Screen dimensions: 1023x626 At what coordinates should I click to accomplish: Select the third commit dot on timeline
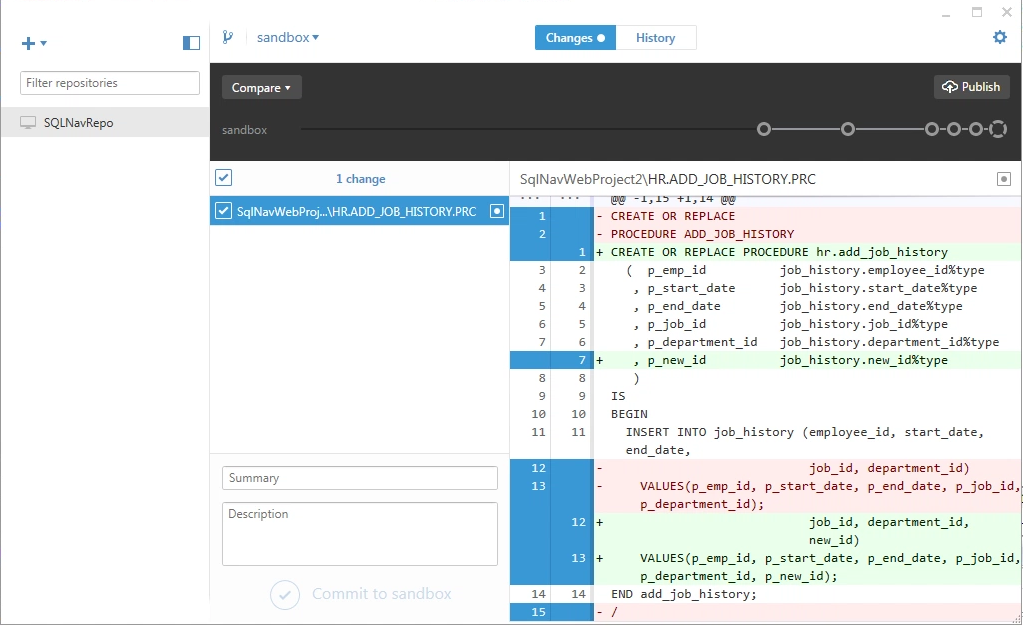(932, 129)
